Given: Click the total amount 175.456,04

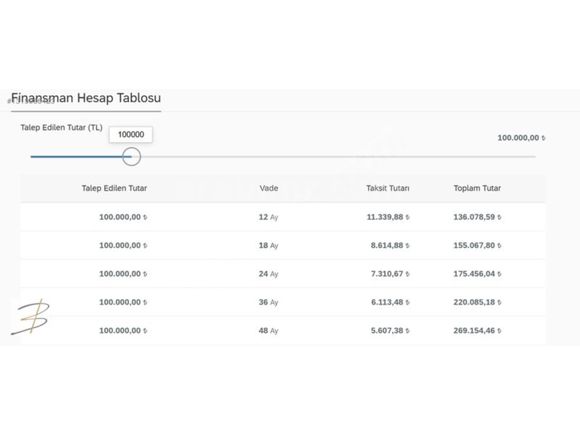Looking at the screenshot, I should (477, 274).
